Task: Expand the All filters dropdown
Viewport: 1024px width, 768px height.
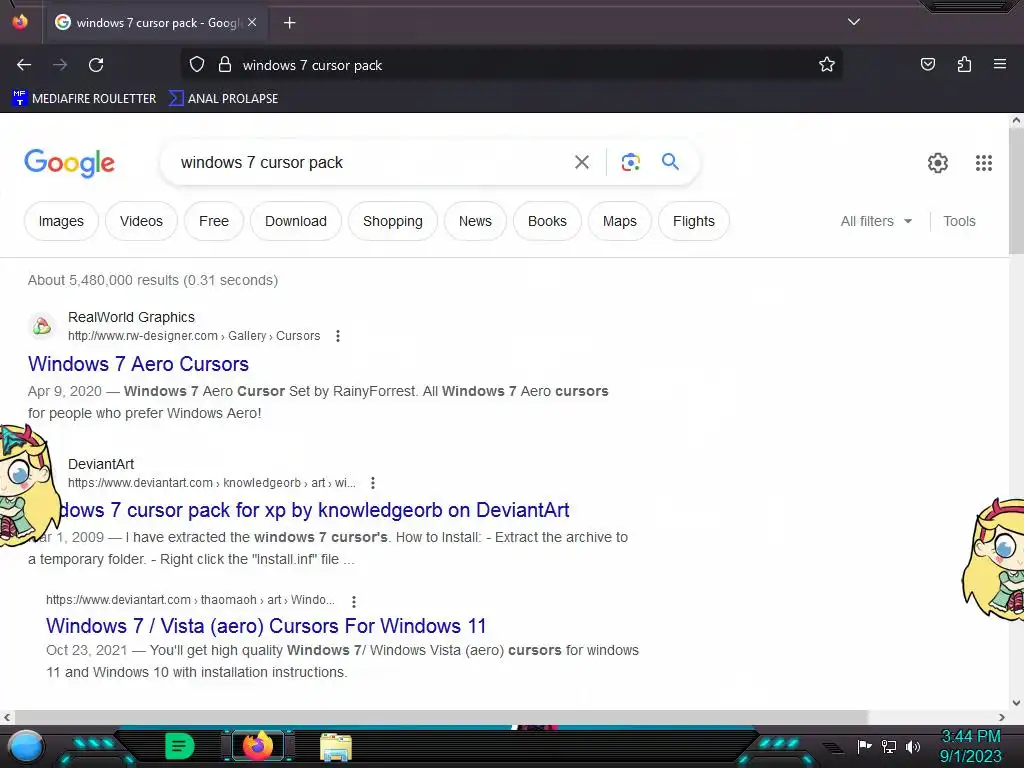Action: tap(876, 221)
